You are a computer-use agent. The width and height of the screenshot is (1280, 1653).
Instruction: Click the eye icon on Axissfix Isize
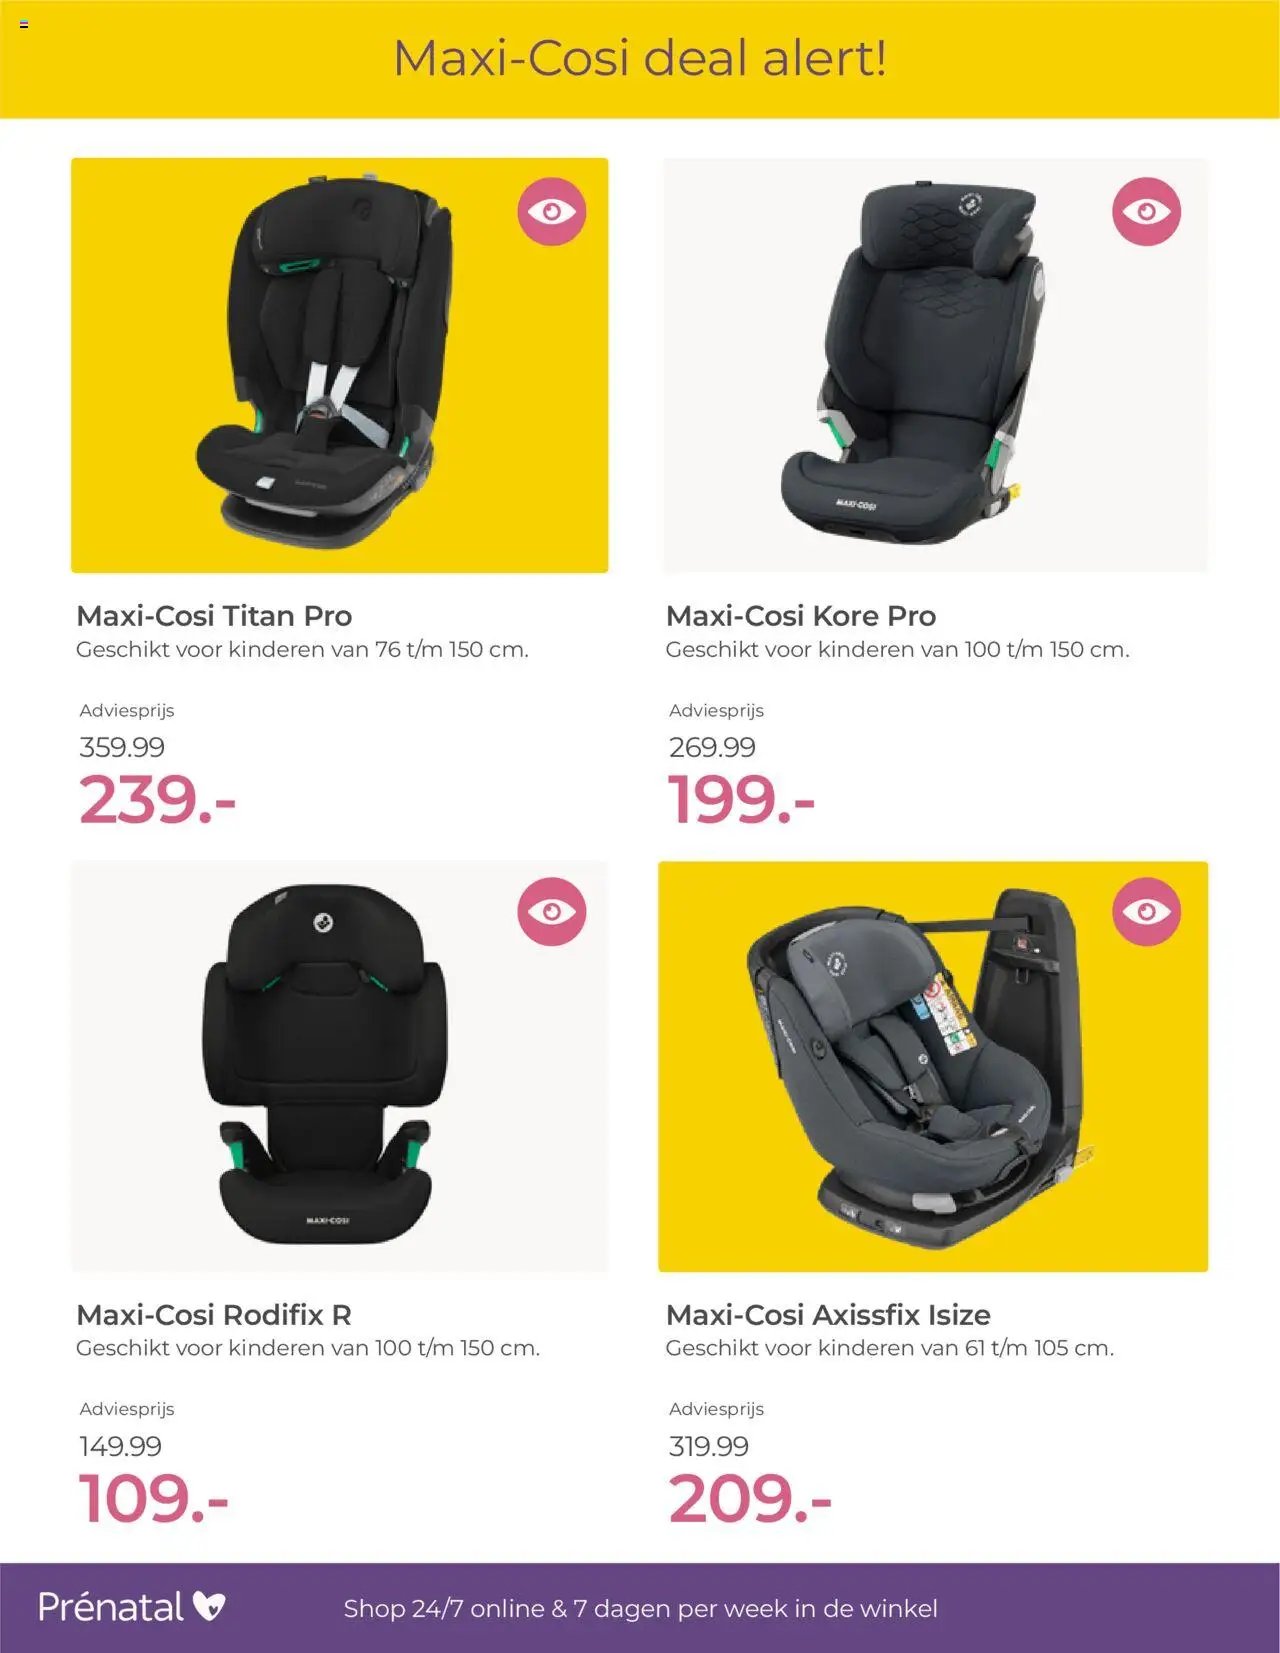(x=1146, y=911)
